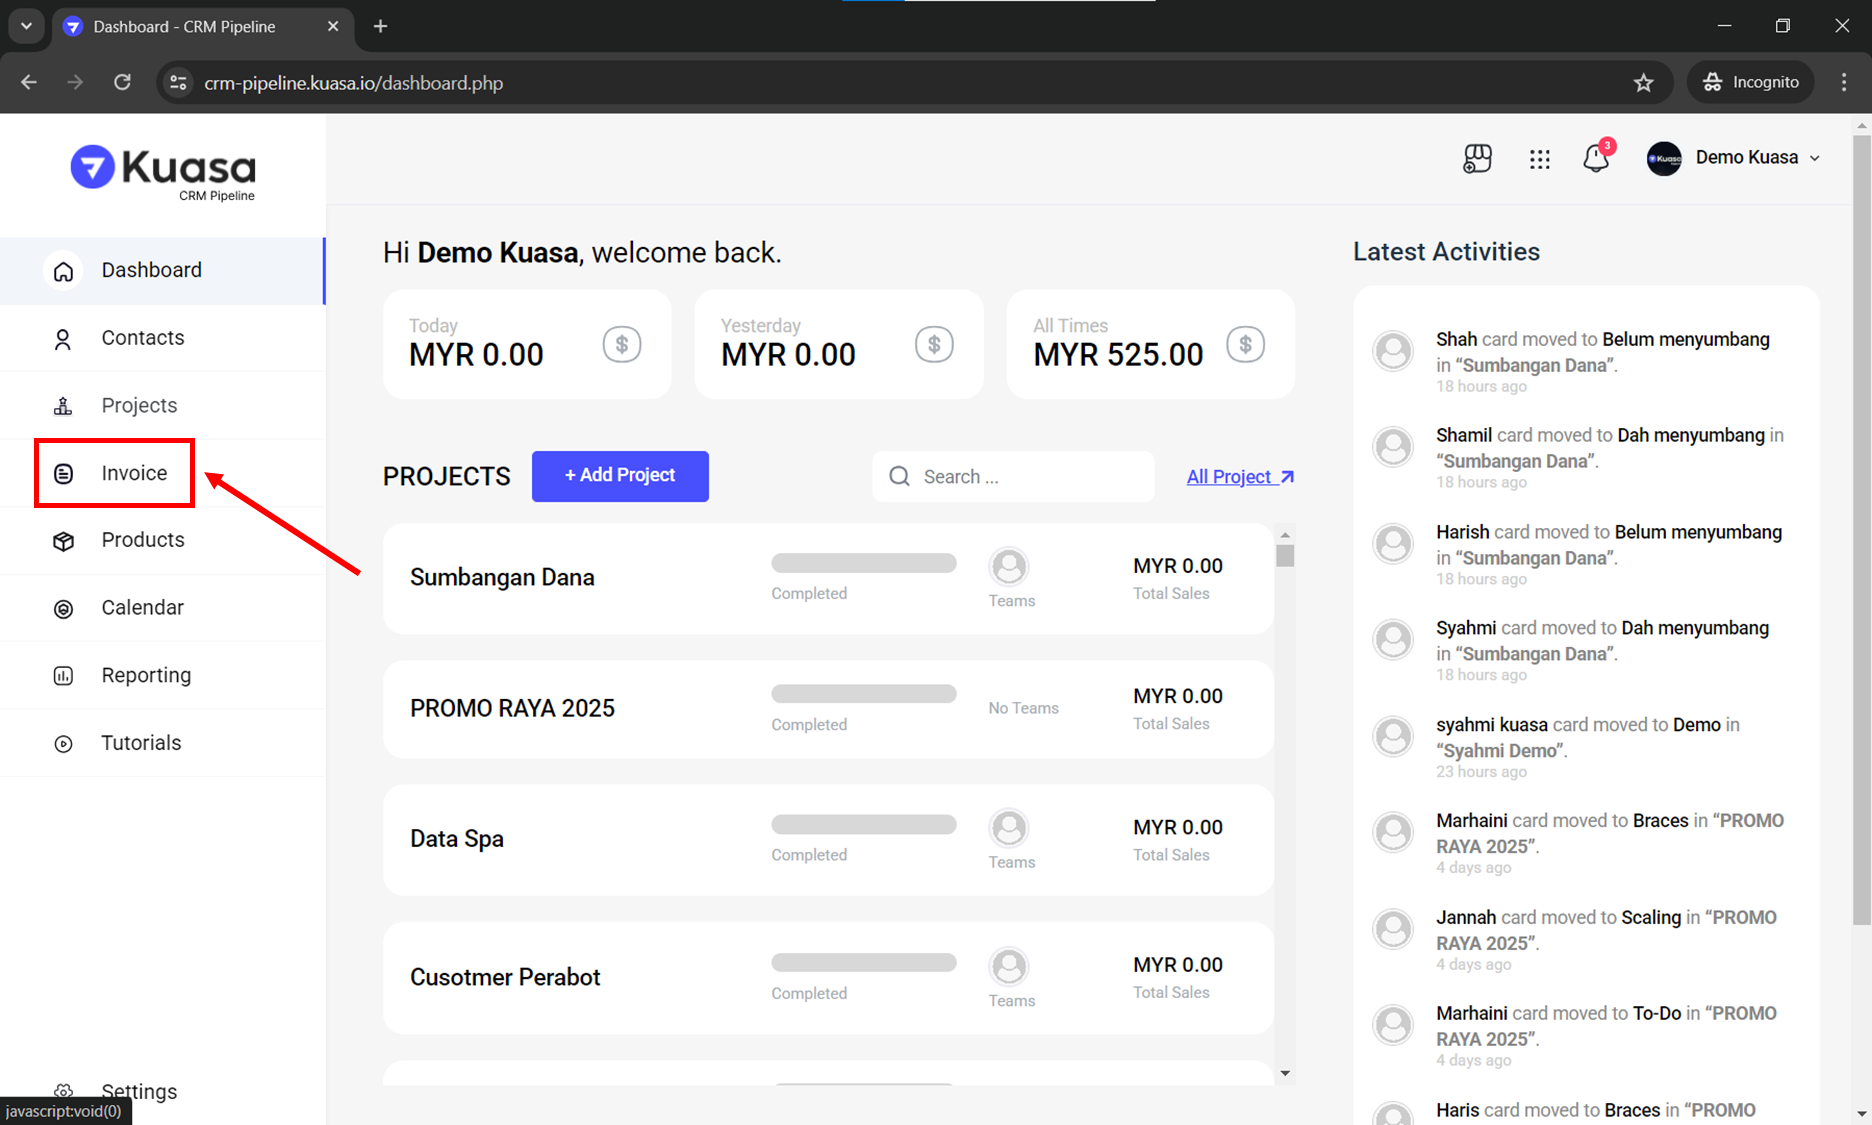The image size is (1872, 1125).
Task: Click Sumbangan Dana completion progress bar
Action: pos(863,564)
